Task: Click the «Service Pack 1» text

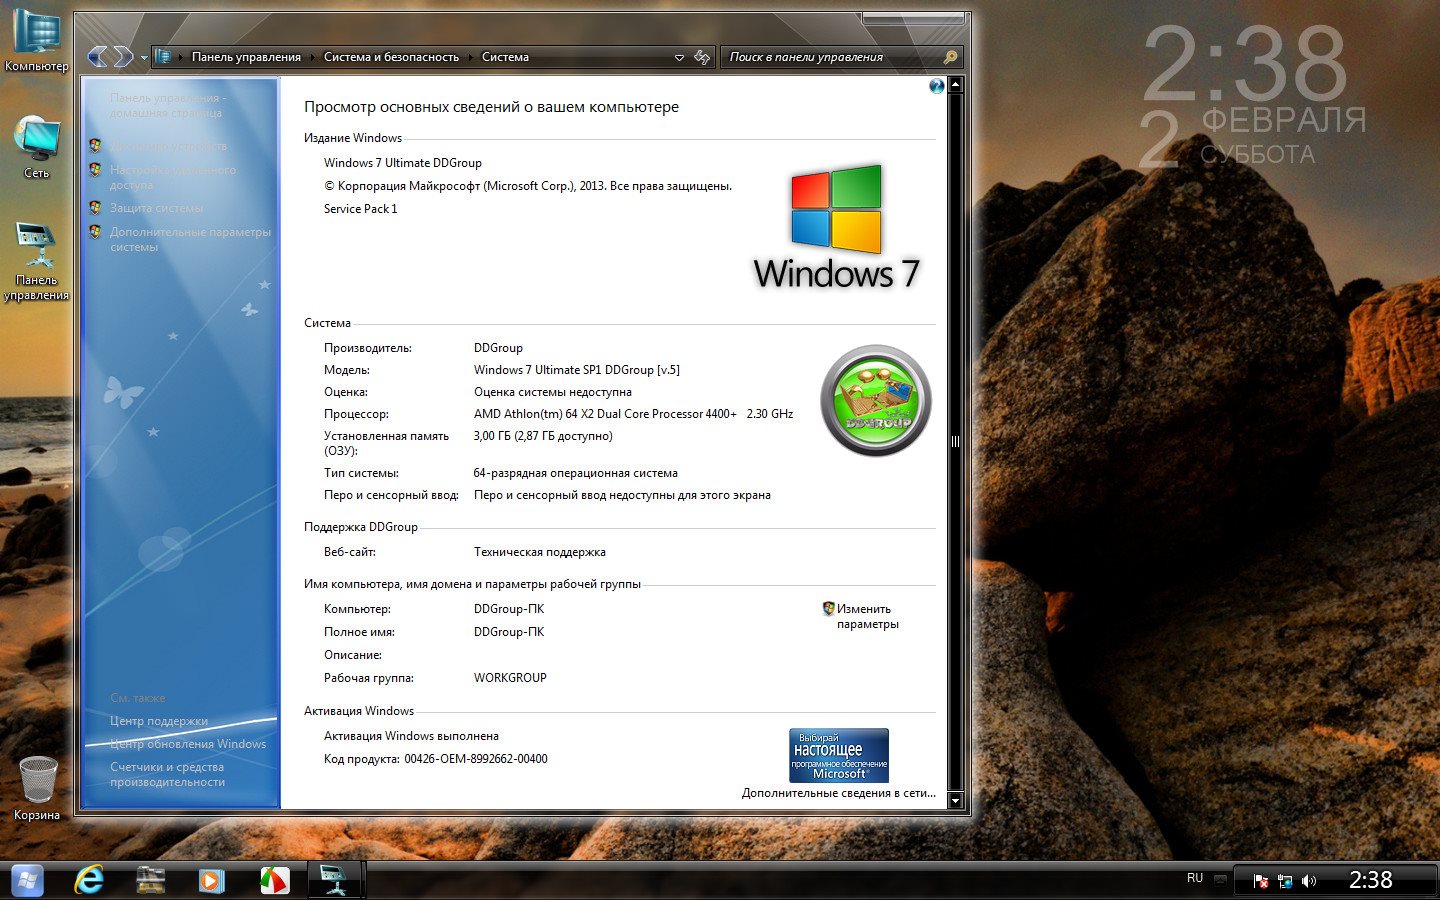Action: coord(361,209)
